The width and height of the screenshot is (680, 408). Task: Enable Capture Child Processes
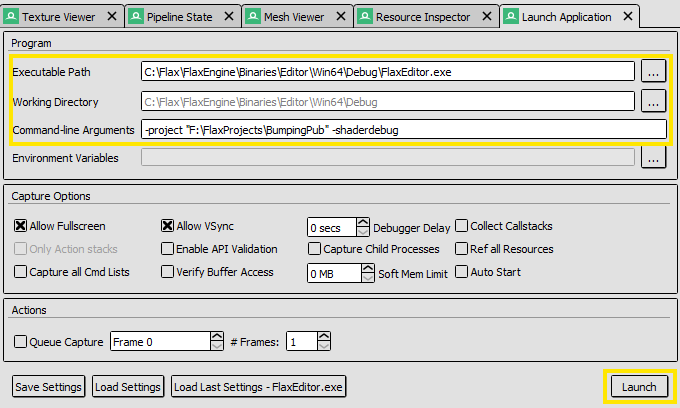click(x=314, y=248)
